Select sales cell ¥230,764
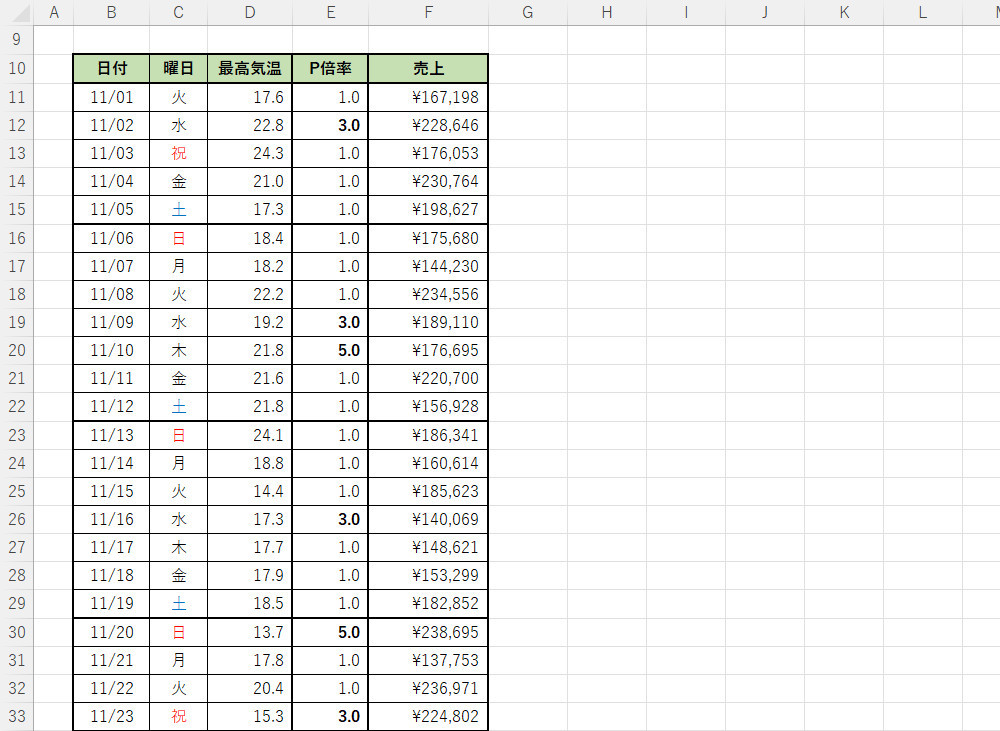The height and width of the screenshot is (731, 1000). [429, 181]
